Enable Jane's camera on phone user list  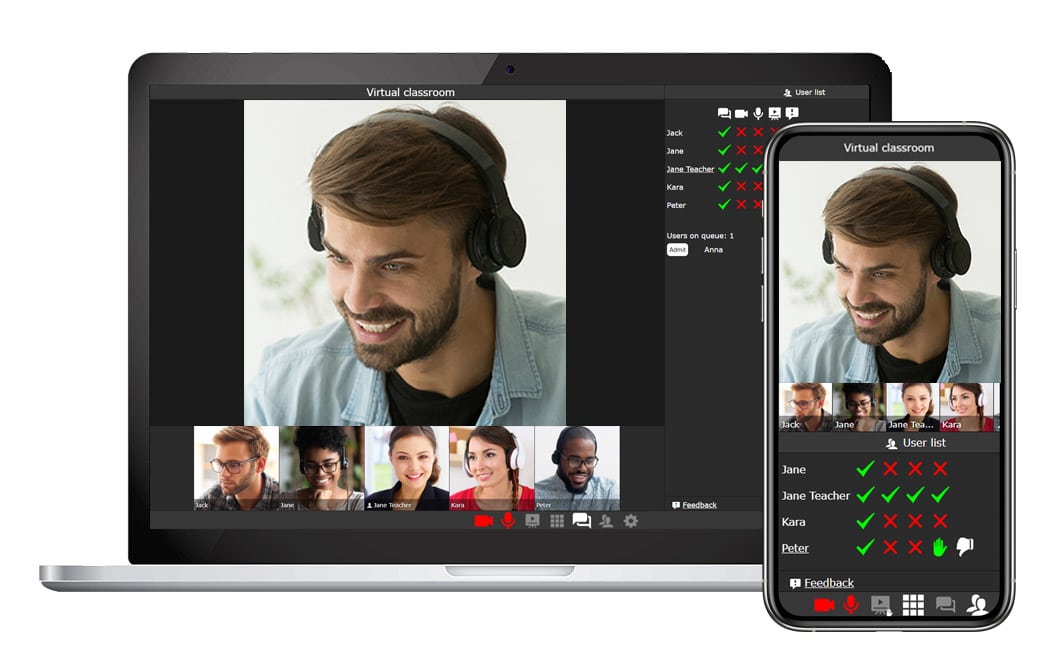coord(890,469)
